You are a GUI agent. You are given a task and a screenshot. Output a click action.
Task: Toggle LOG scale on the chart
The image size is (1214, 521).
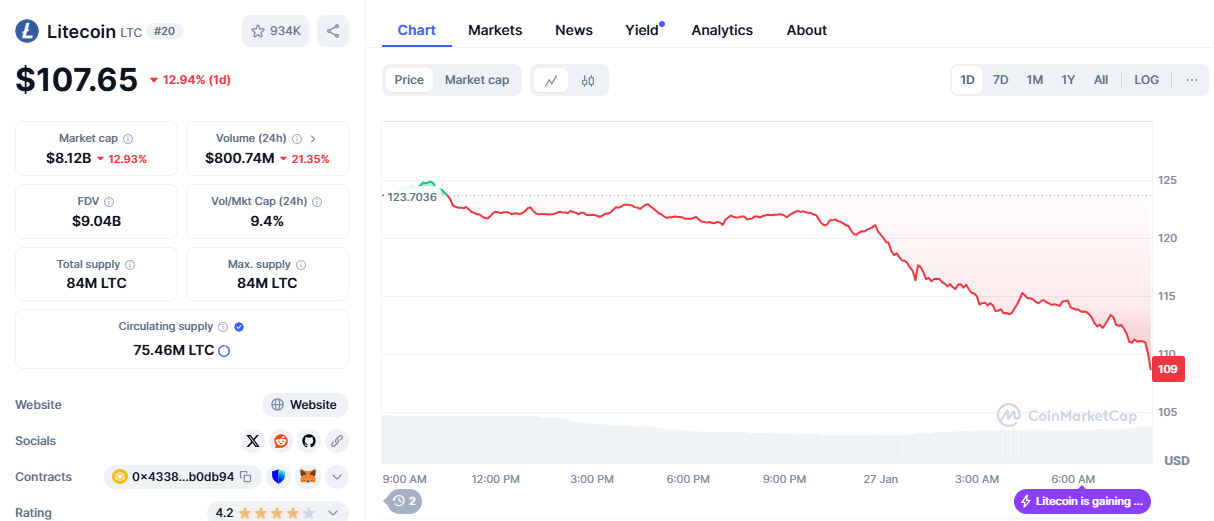tap(1146, 80)
